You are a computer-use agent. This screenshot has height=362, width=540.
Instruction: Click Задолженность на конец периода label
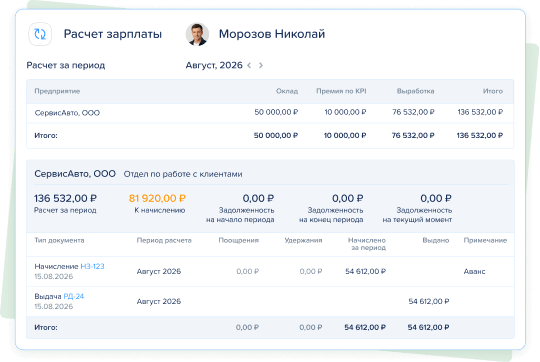pyautogui.click(x=331, y=215)
